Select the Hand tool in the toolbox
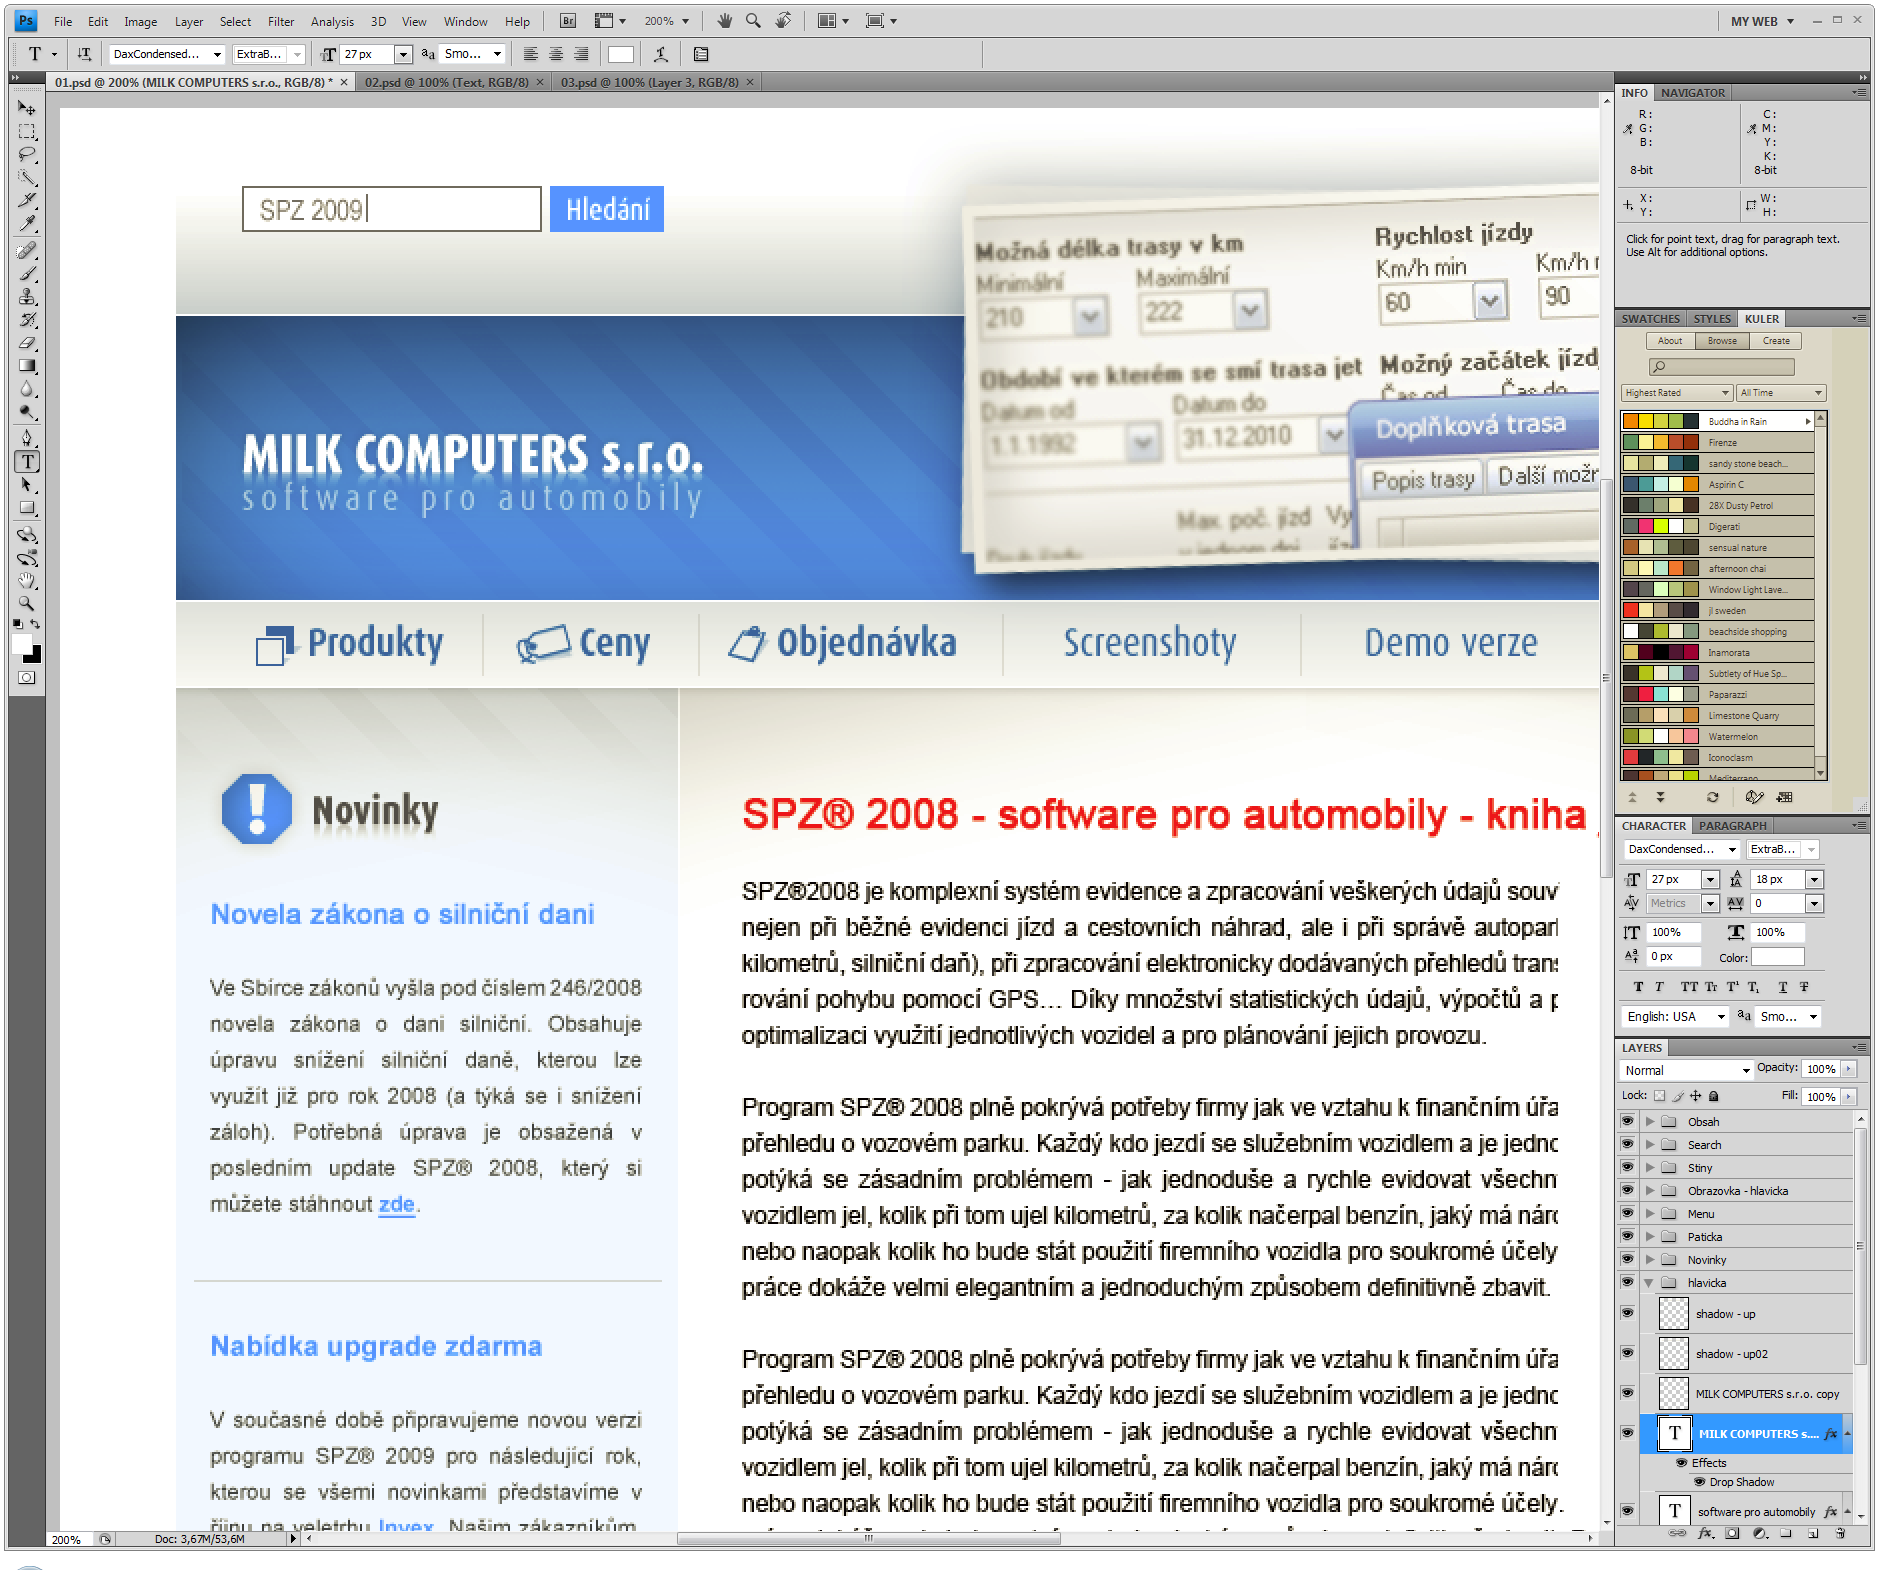 point(27,581)
